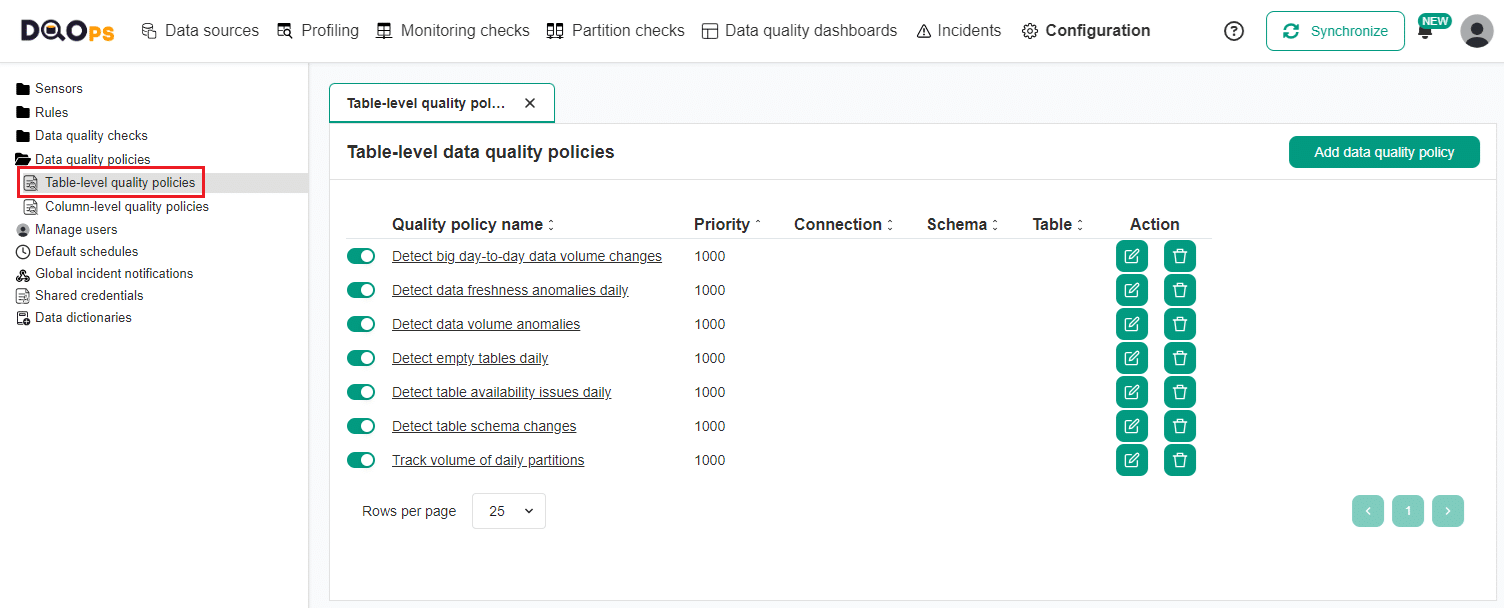The height and width of the screenshot is (610, 1504).
Task: Edit the 'Detect data volume anomalies' policy
Action: pyautogui.click(x=1132, y=324)
